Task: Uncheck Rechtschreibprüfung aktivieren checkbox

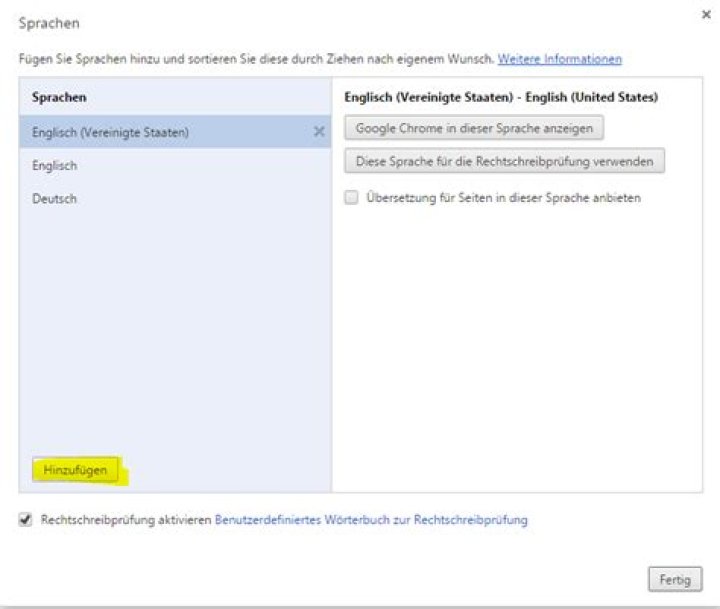Action: (26, 520)
